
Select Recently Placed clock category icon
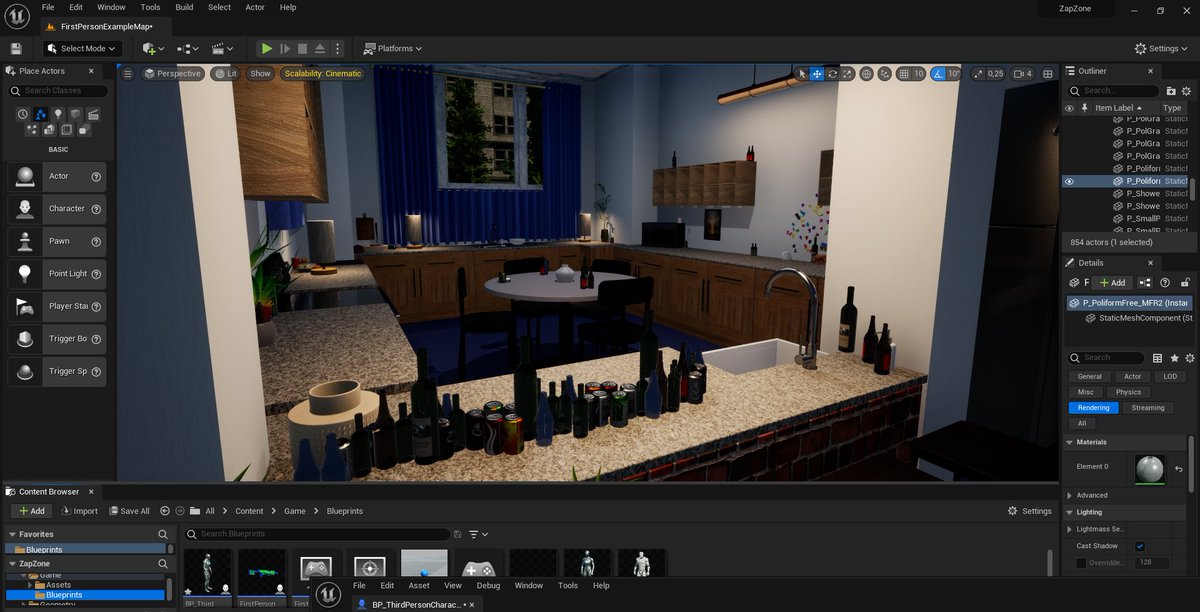click(23, 114)
